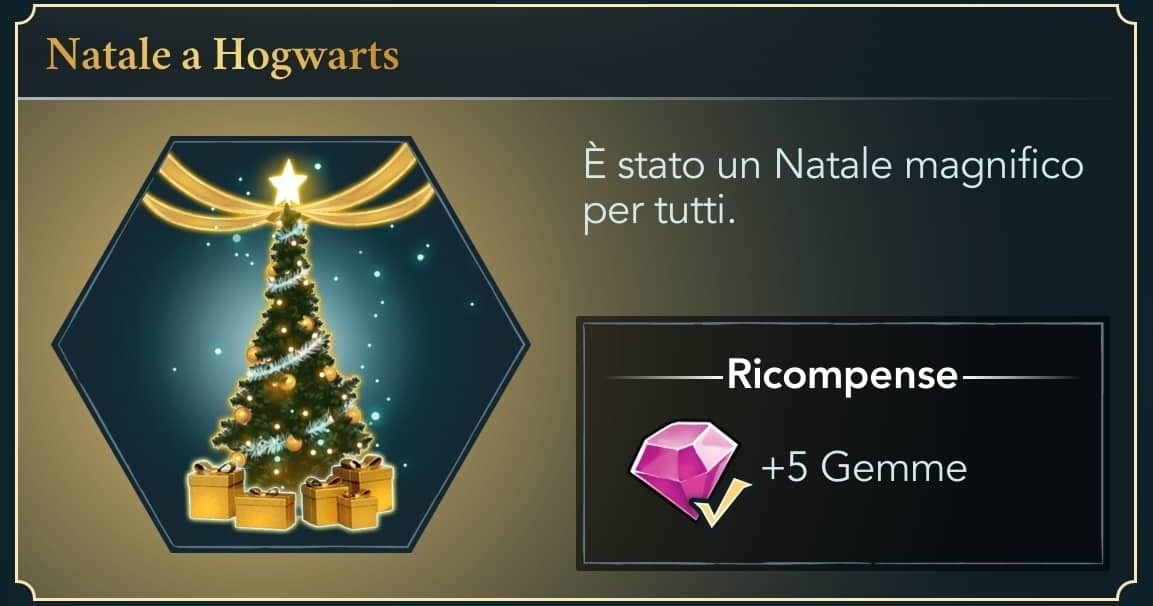
Task: Click the Ricompense header
Action: tap(842, 375)
